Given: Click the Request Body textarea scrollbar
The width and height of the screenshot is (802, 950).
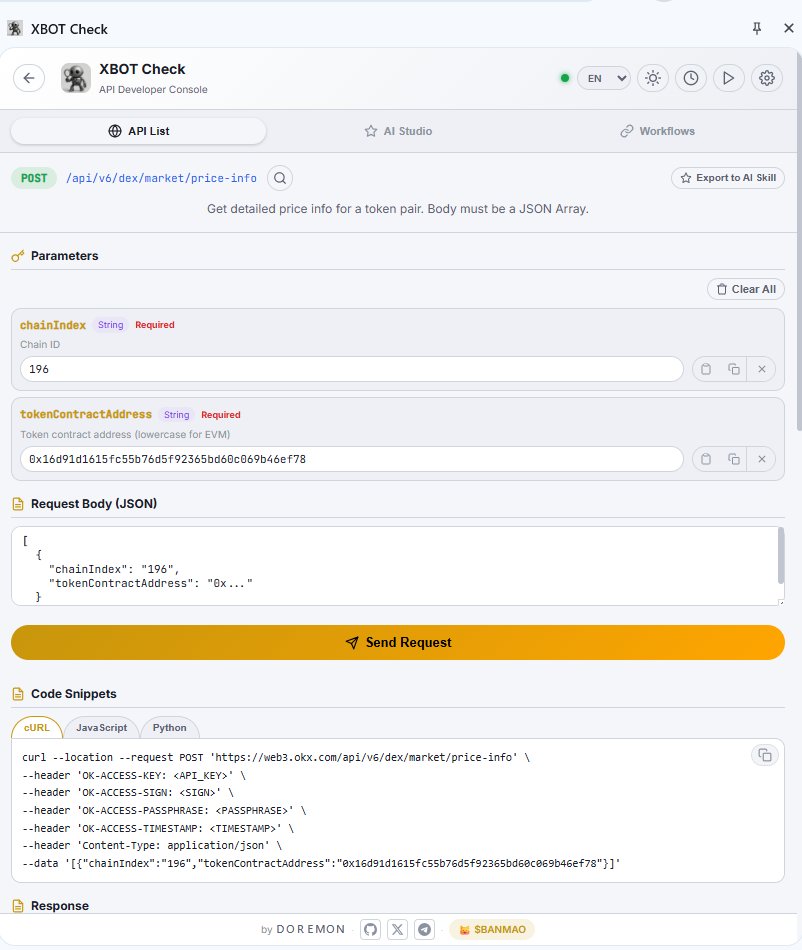Looking at the screenshot, I should click(781, 556).
